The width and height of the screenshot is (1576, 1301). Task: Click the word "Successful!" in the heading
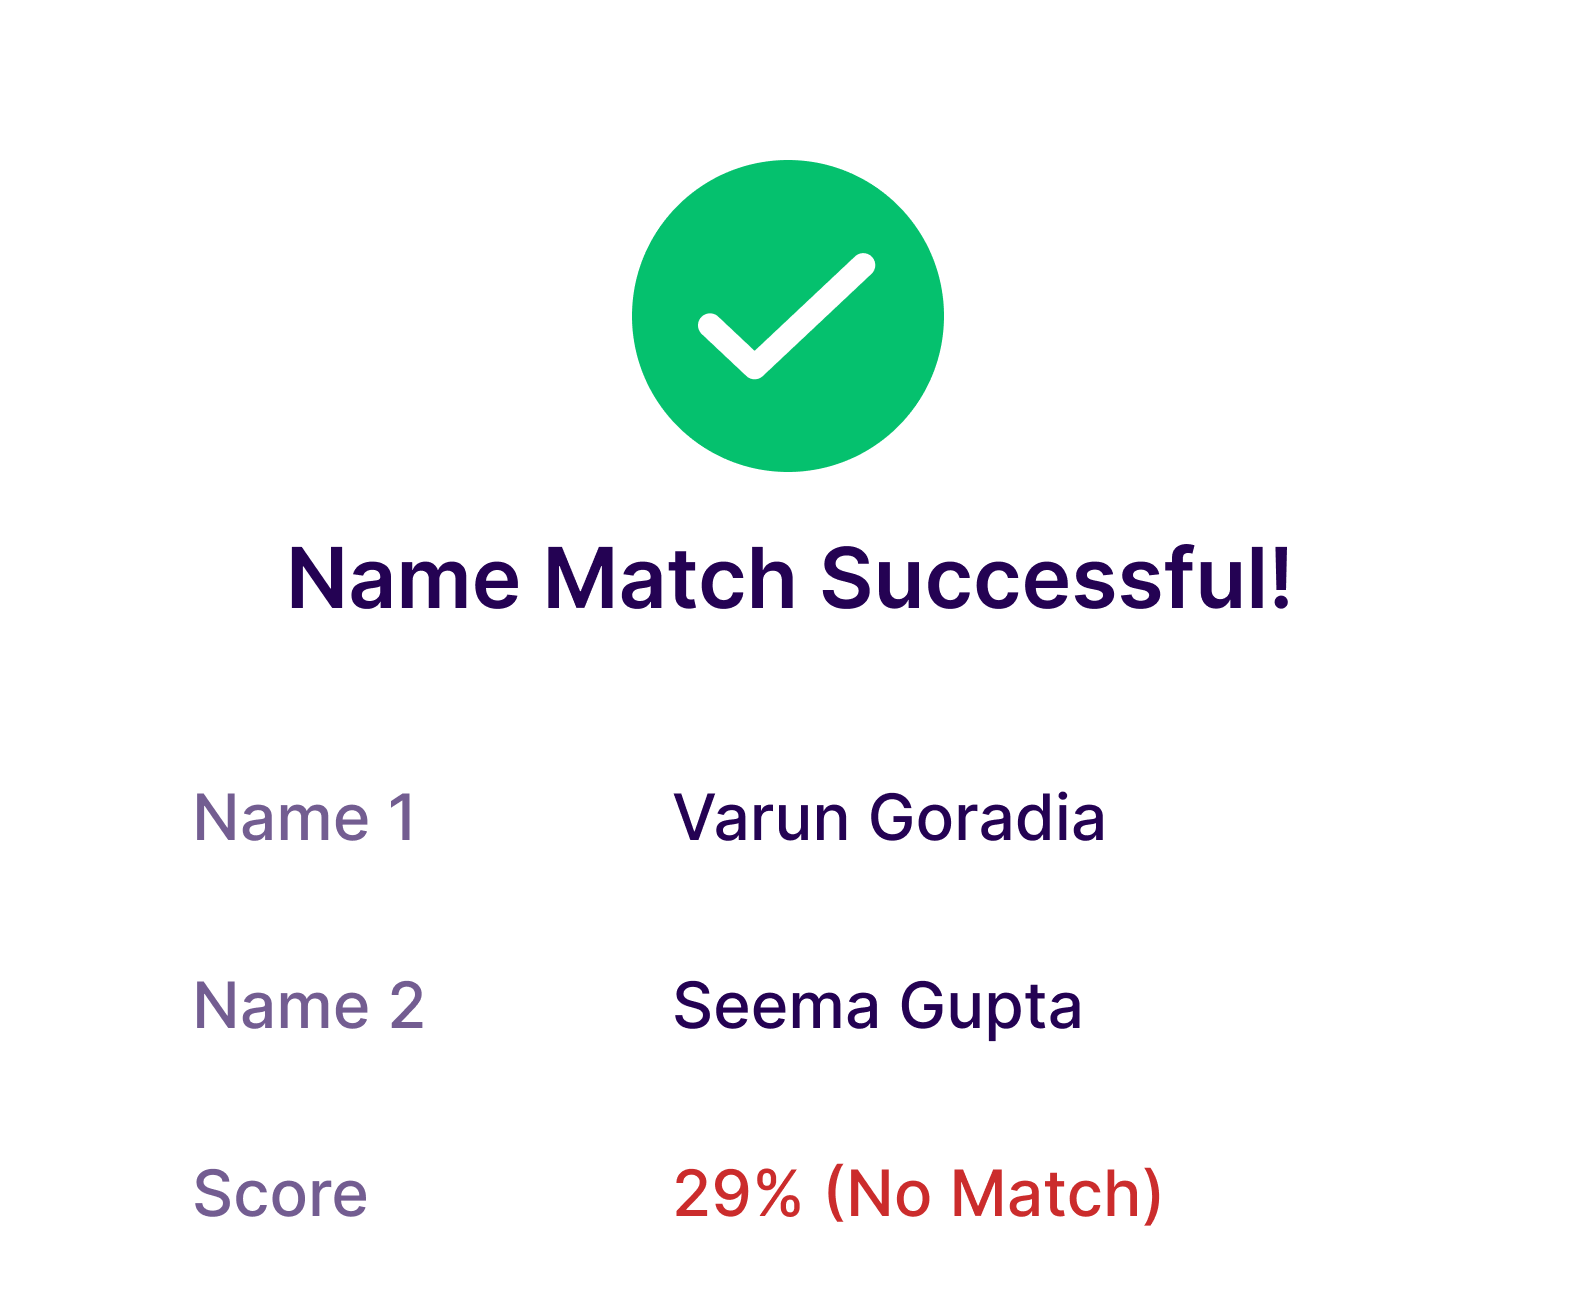tap(1056, 579)
